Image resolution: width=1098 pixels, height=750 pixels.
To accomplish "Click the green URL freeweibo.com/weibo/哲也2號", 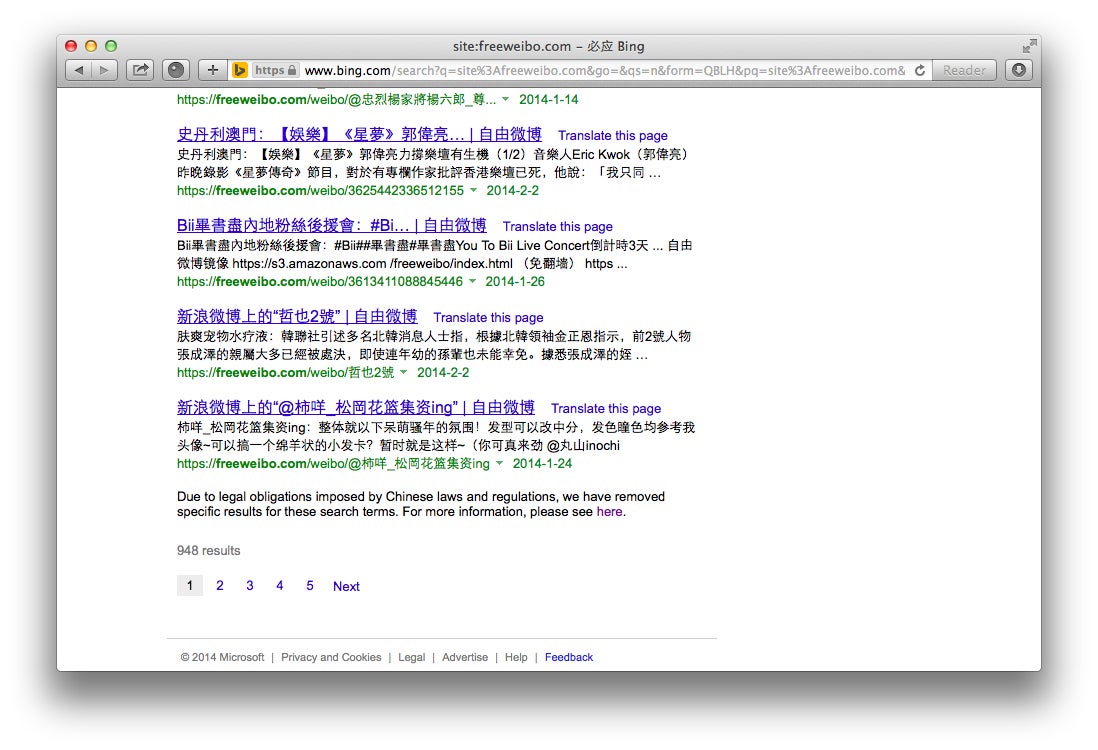I will (285, 373).
